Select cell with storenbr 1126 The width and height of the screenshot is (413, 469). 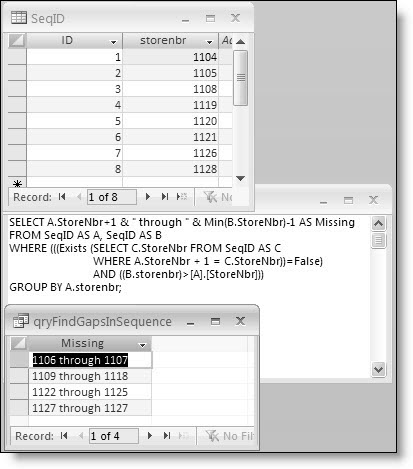click(170, 153)
